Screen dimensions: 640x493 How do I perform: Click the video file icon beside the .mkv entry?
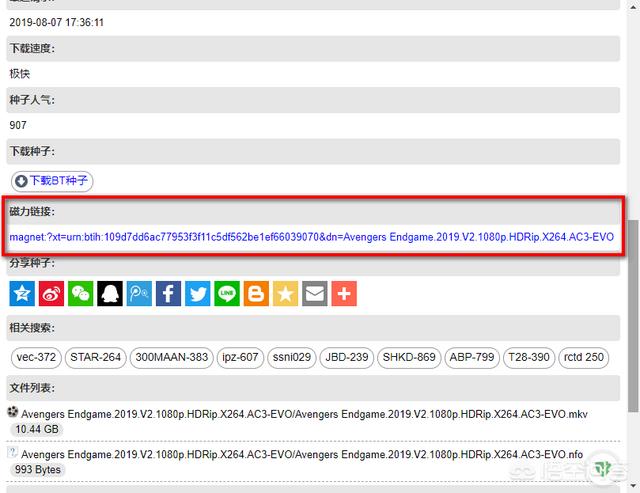point(13,412)
